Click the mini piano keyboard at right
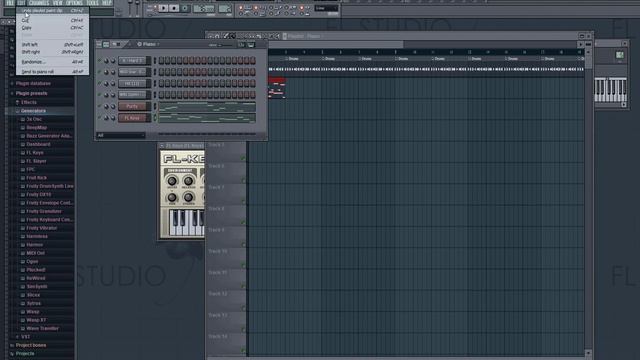This screenshot has height=360, width=640. pyautogui.click(x=610, y=90)
